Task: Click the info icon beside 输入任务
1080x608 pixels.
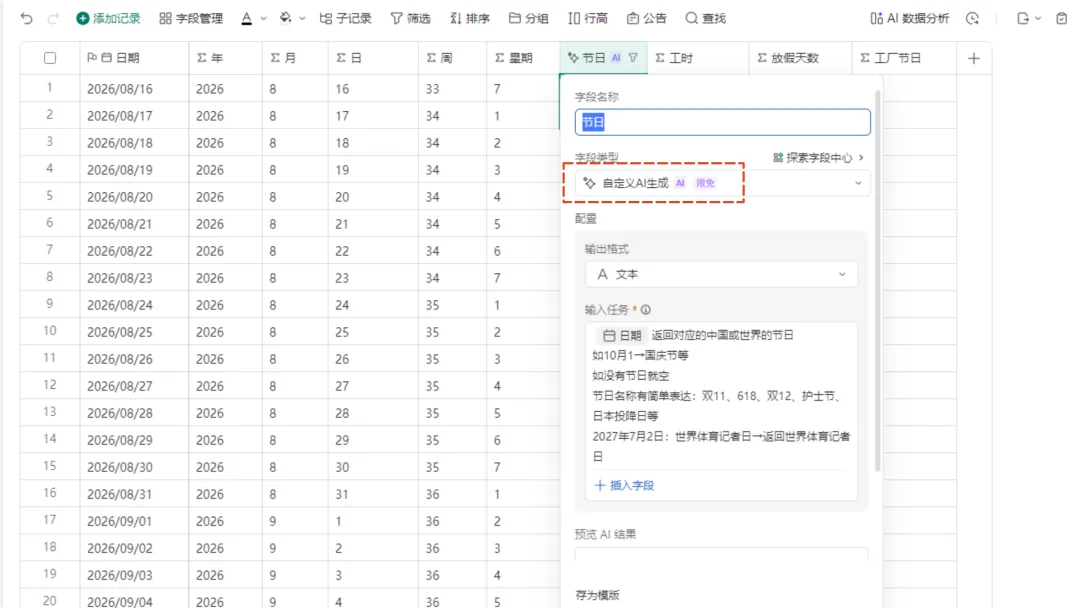Action: (645, 310)
